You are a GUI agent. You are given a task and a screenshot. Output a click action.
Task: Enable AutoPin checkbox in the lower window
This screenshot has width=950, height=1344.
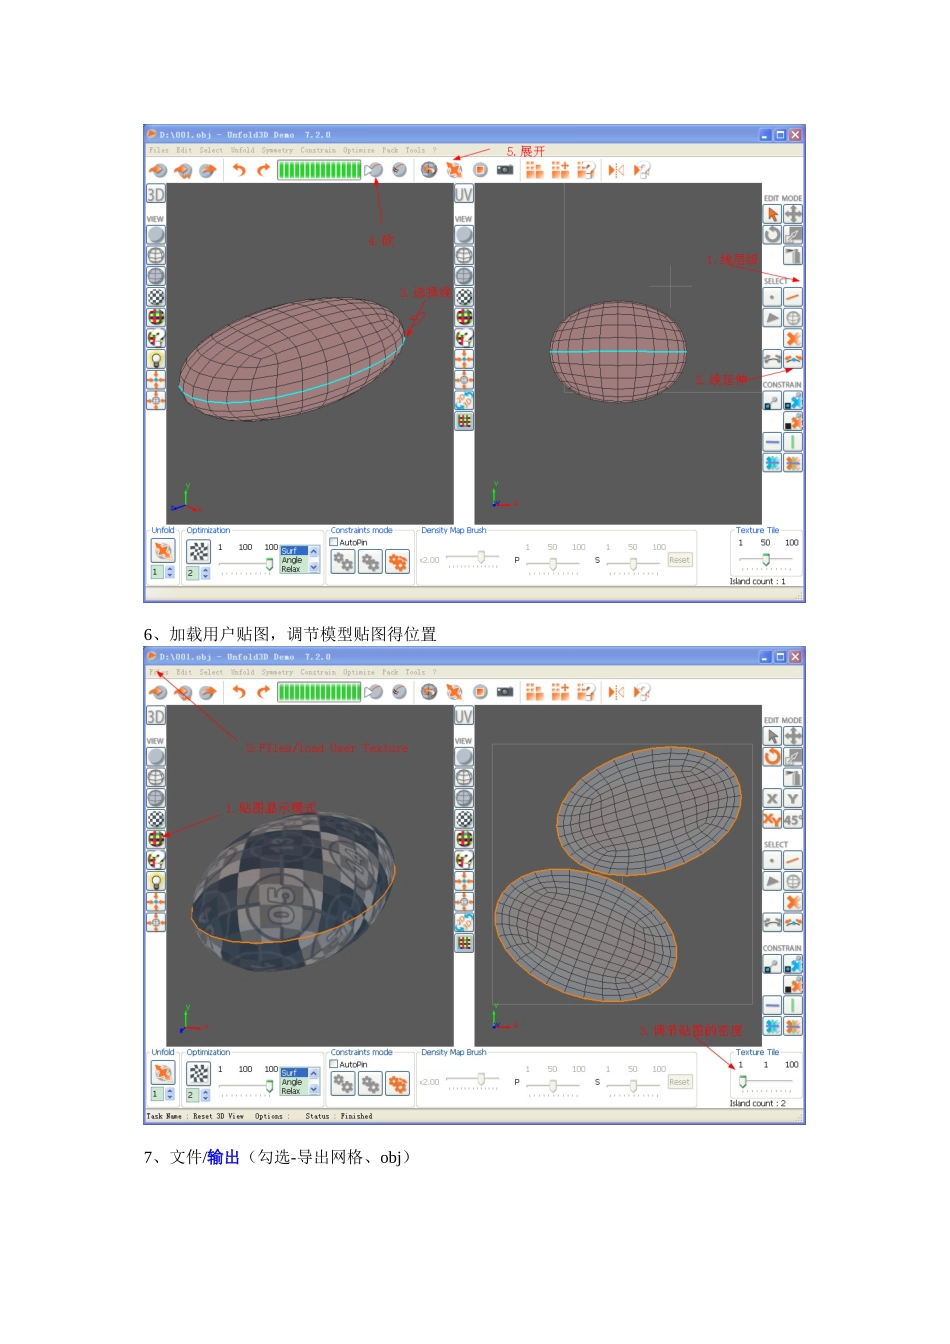pos(334,1064)
